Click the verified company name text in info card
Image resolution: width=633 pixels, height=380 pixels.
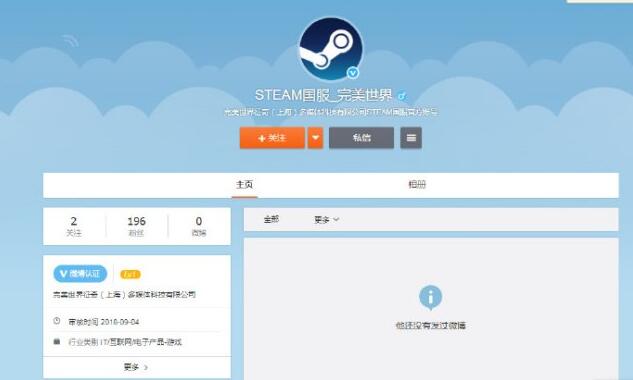124,294
